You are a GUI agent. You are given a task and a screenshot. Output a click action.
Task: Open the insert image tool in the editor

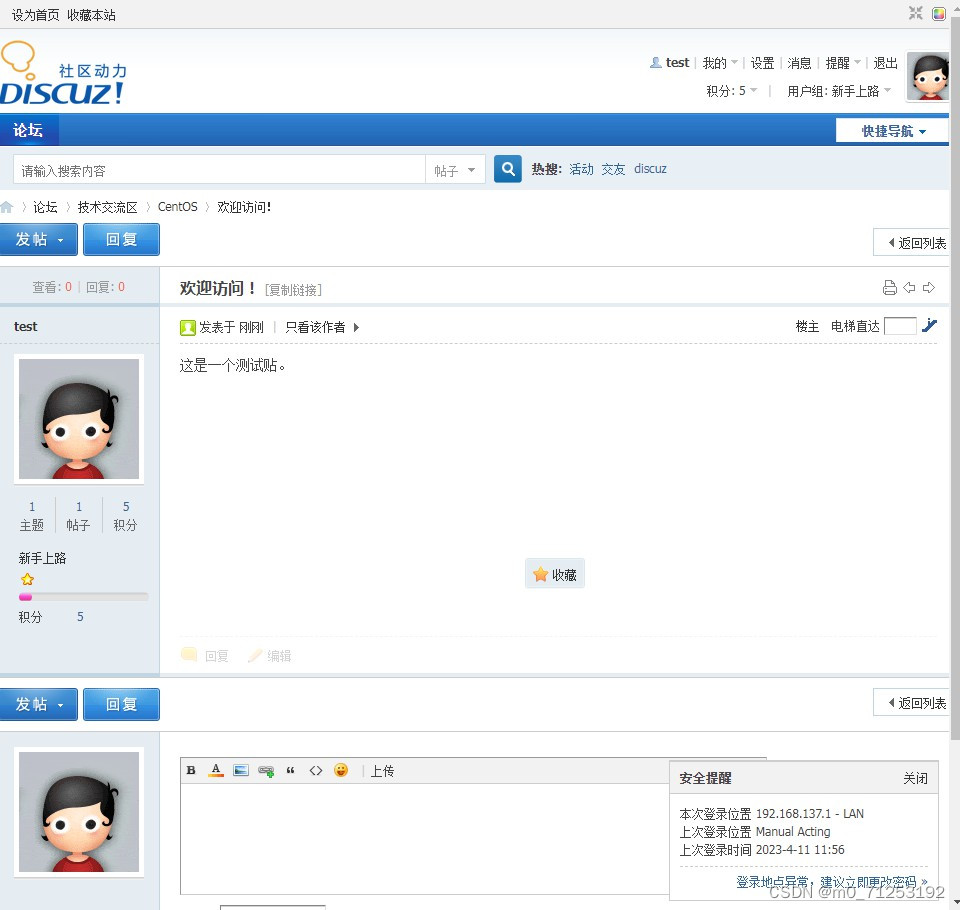point(241,770)
